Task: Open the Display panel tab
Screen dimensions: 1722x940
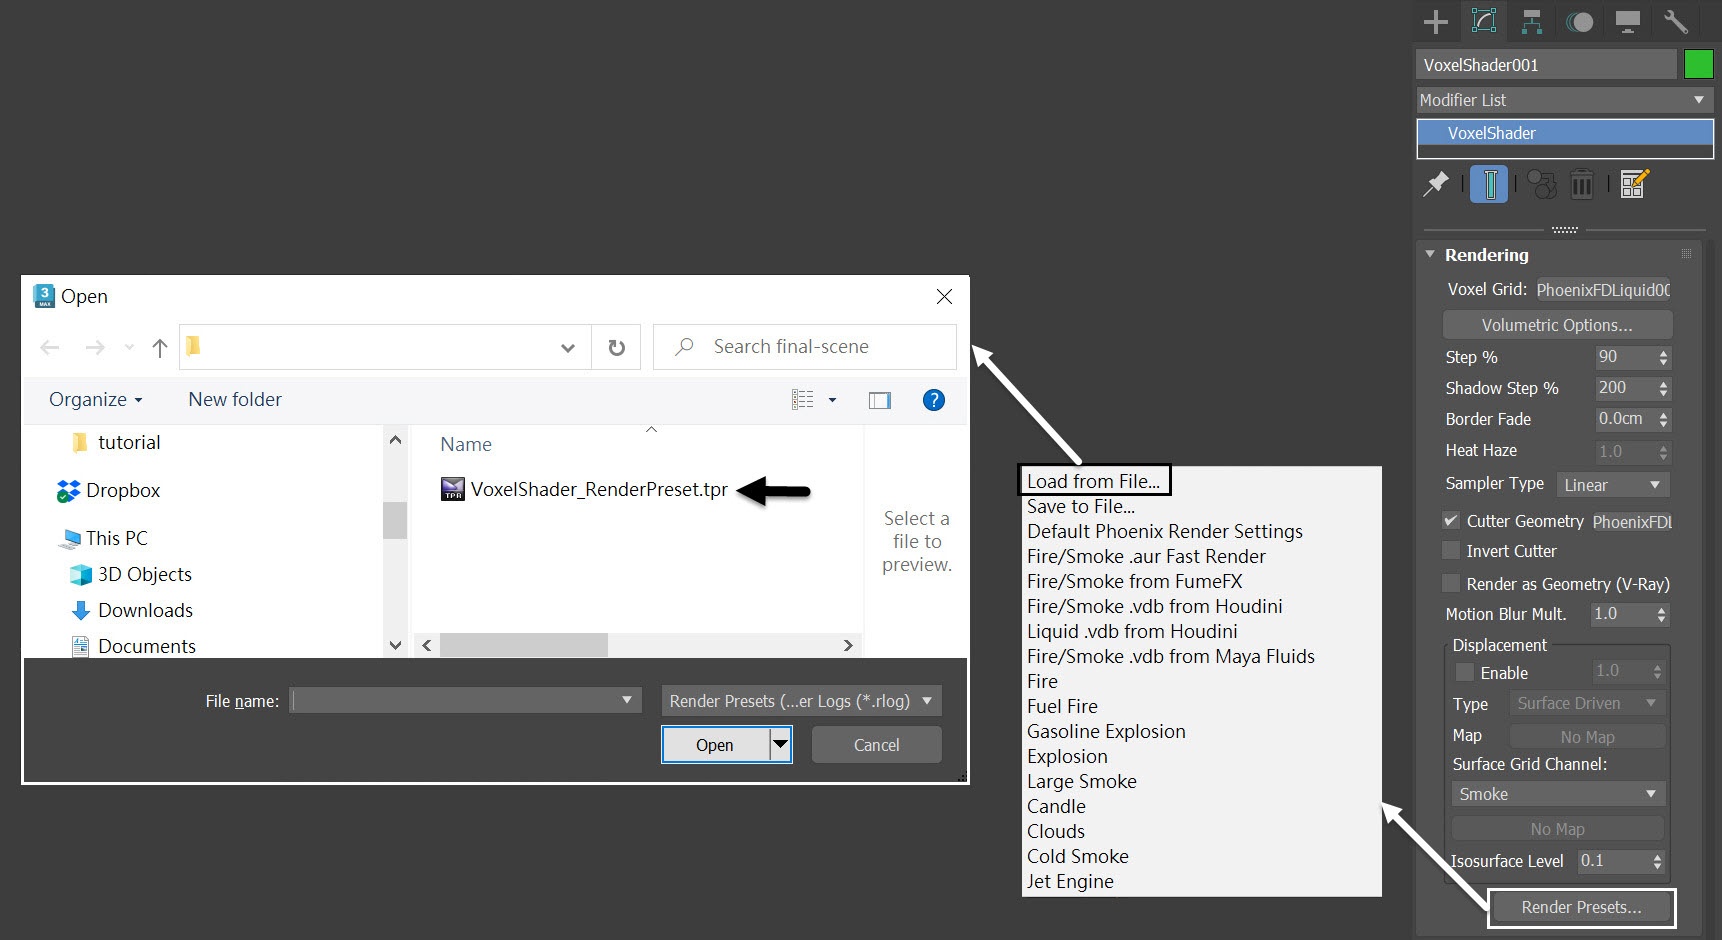Action: 1628,22
